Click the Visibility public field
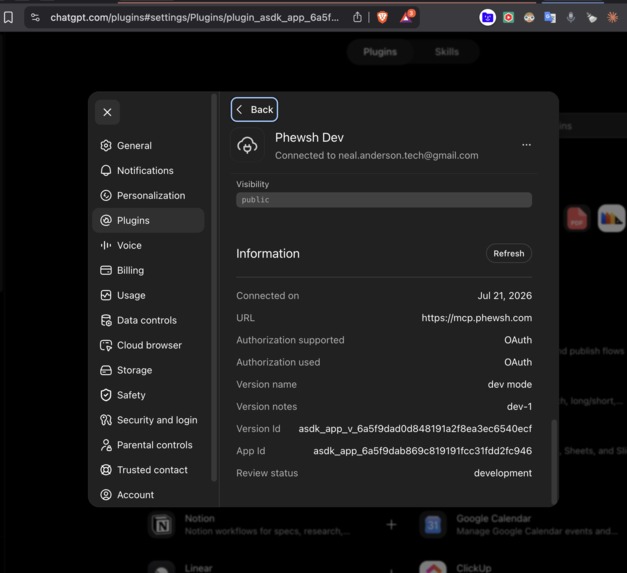This screenshot has width=627, height=573. click(384, 200)
